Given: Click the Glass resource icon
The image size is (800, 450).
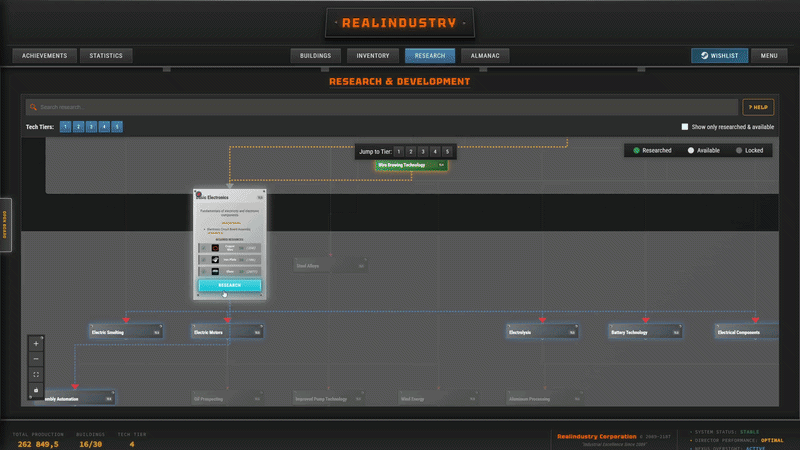Looking at the screenshot, I should click(215, 271).
